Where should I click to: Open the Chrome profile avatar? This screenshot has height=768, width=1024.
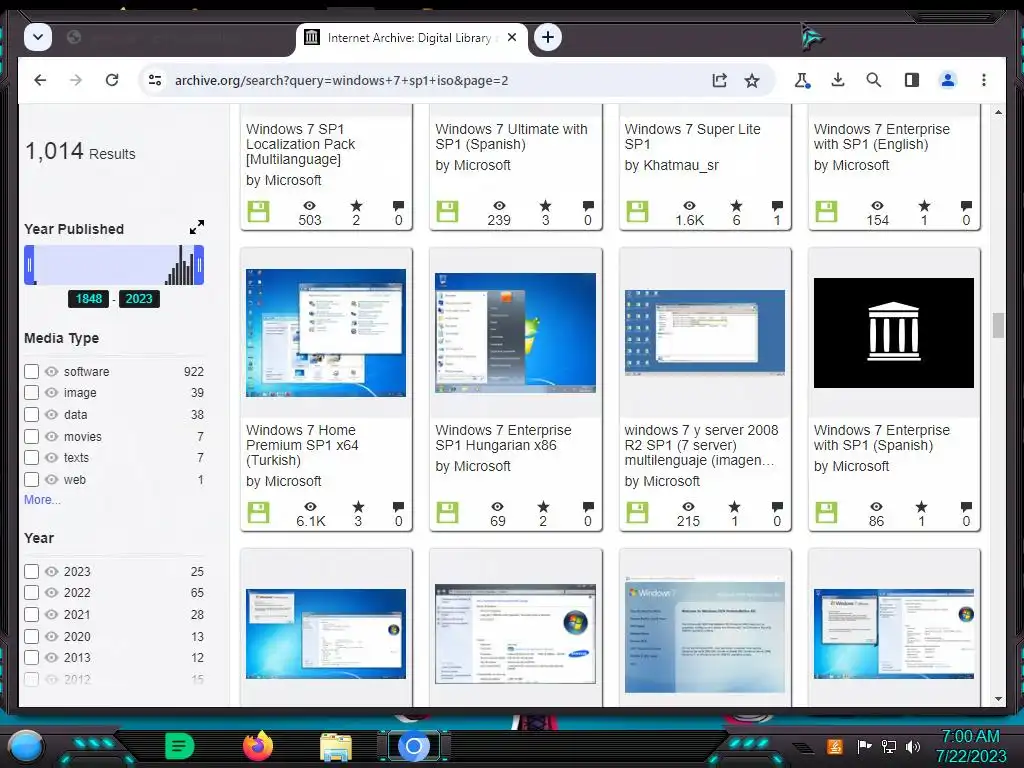click(948, 80)
